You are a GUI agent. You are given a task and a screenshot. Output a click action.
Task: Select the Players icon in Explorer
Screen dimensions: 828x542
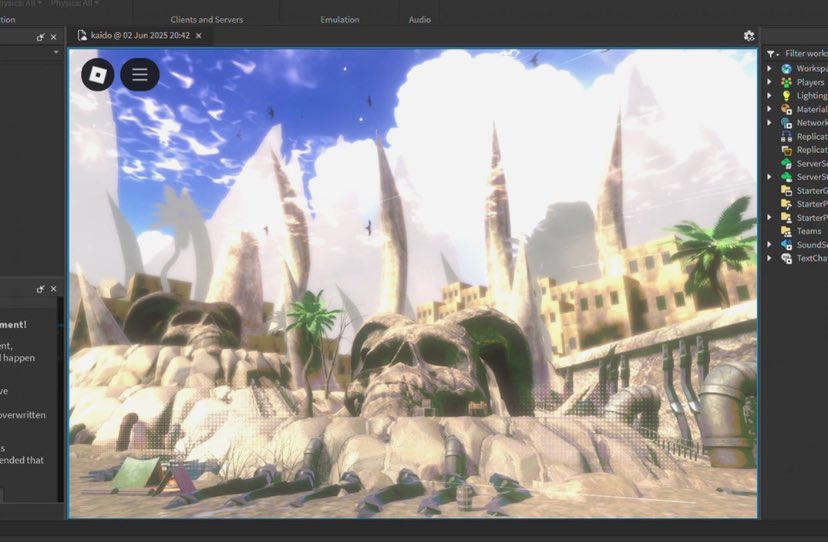786,82
